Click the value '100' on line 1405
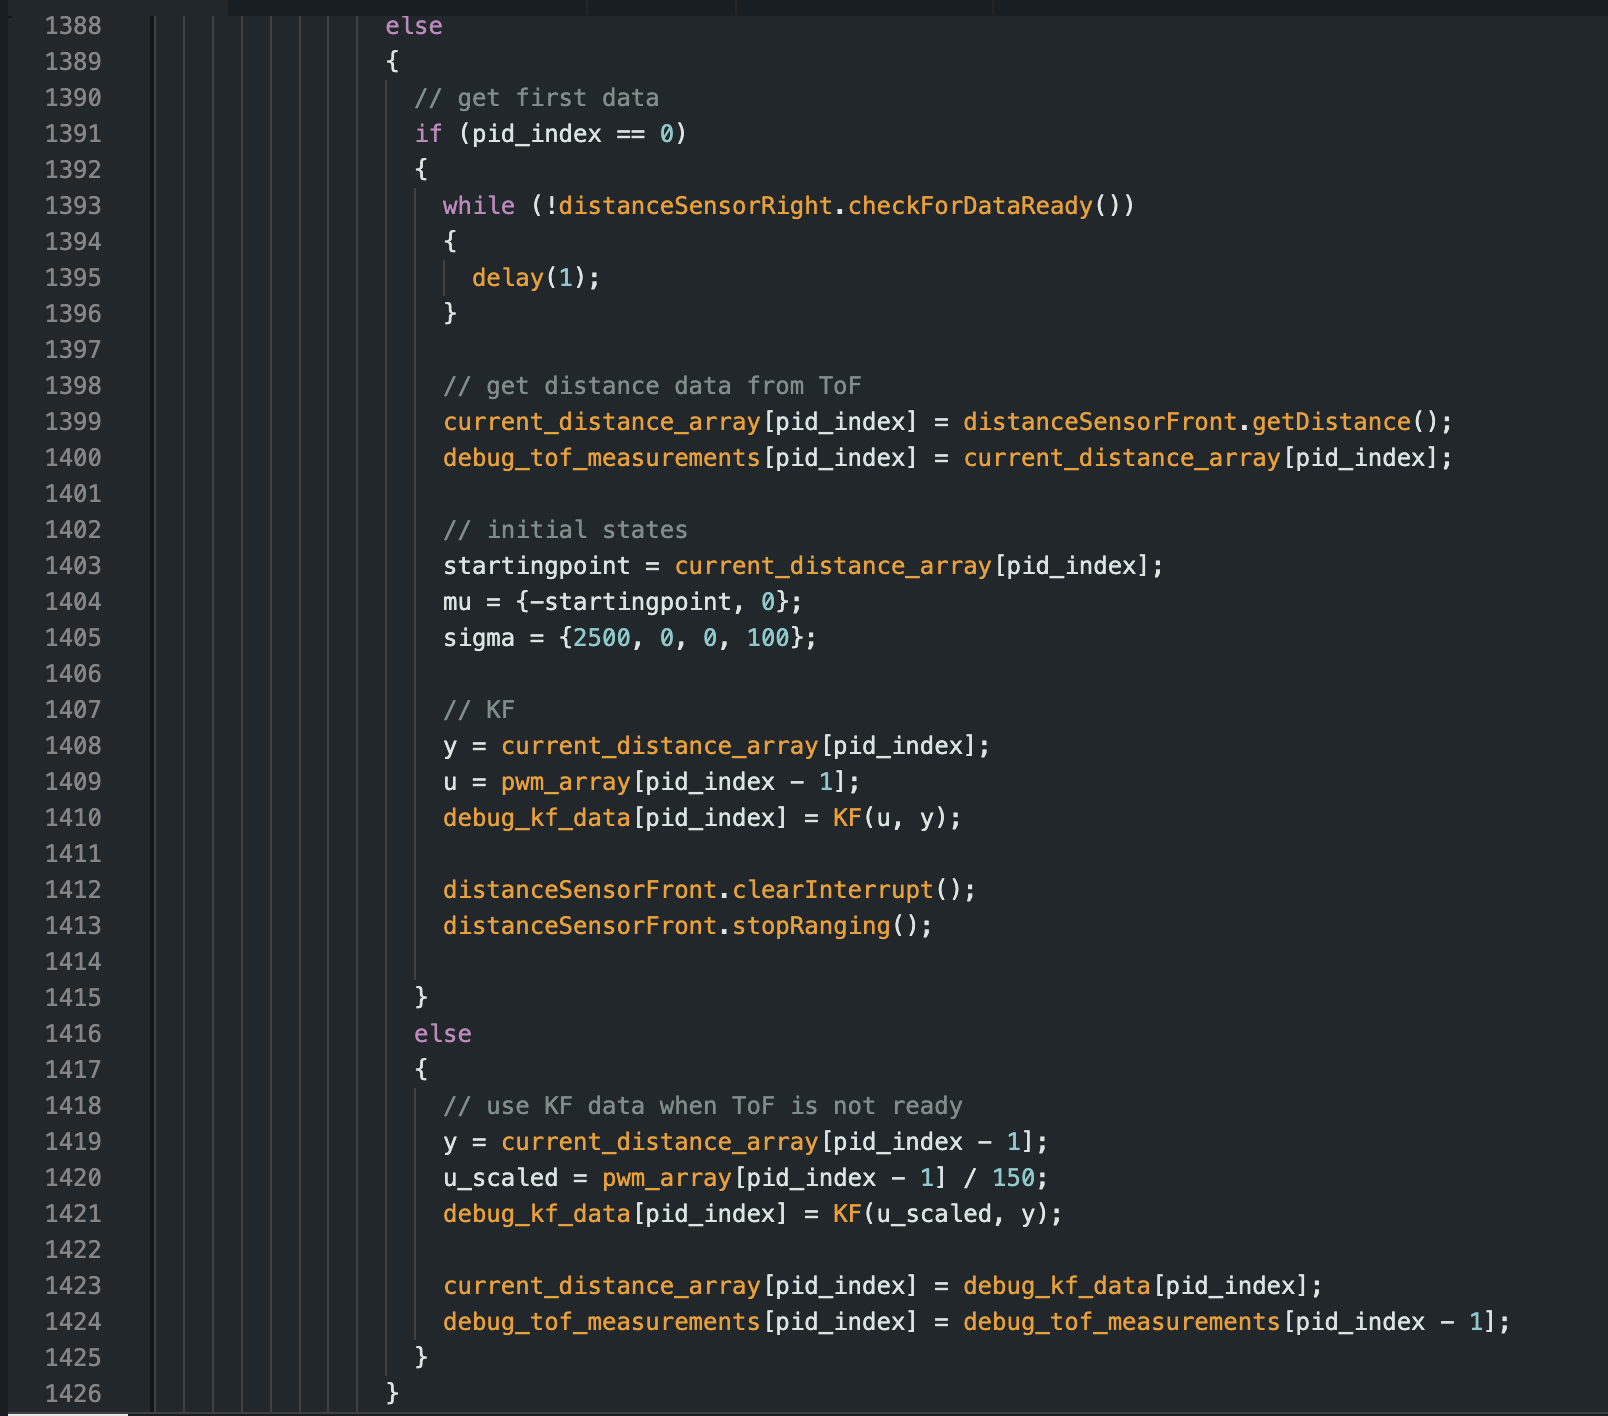1608x1416 pixels. point(768,638)
